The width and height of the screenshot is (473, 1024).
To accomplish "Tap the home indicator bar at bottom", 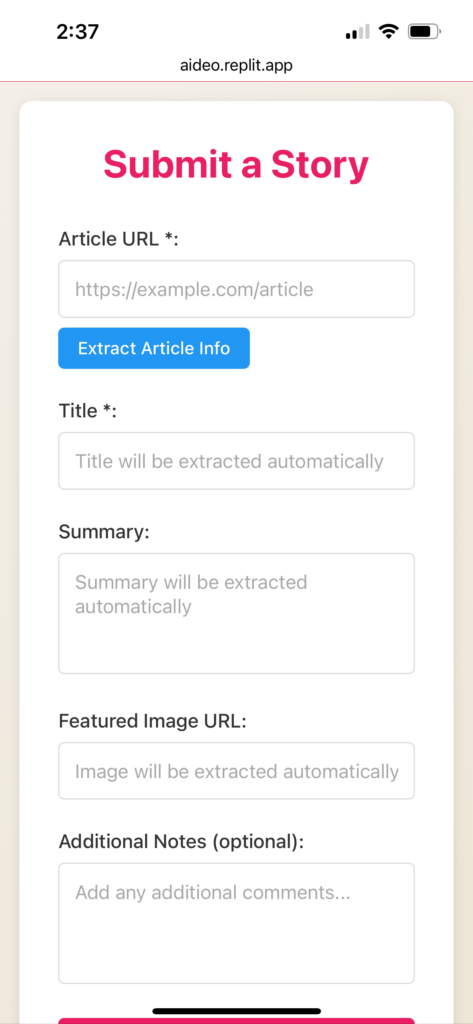I will tap(236, 1011).
